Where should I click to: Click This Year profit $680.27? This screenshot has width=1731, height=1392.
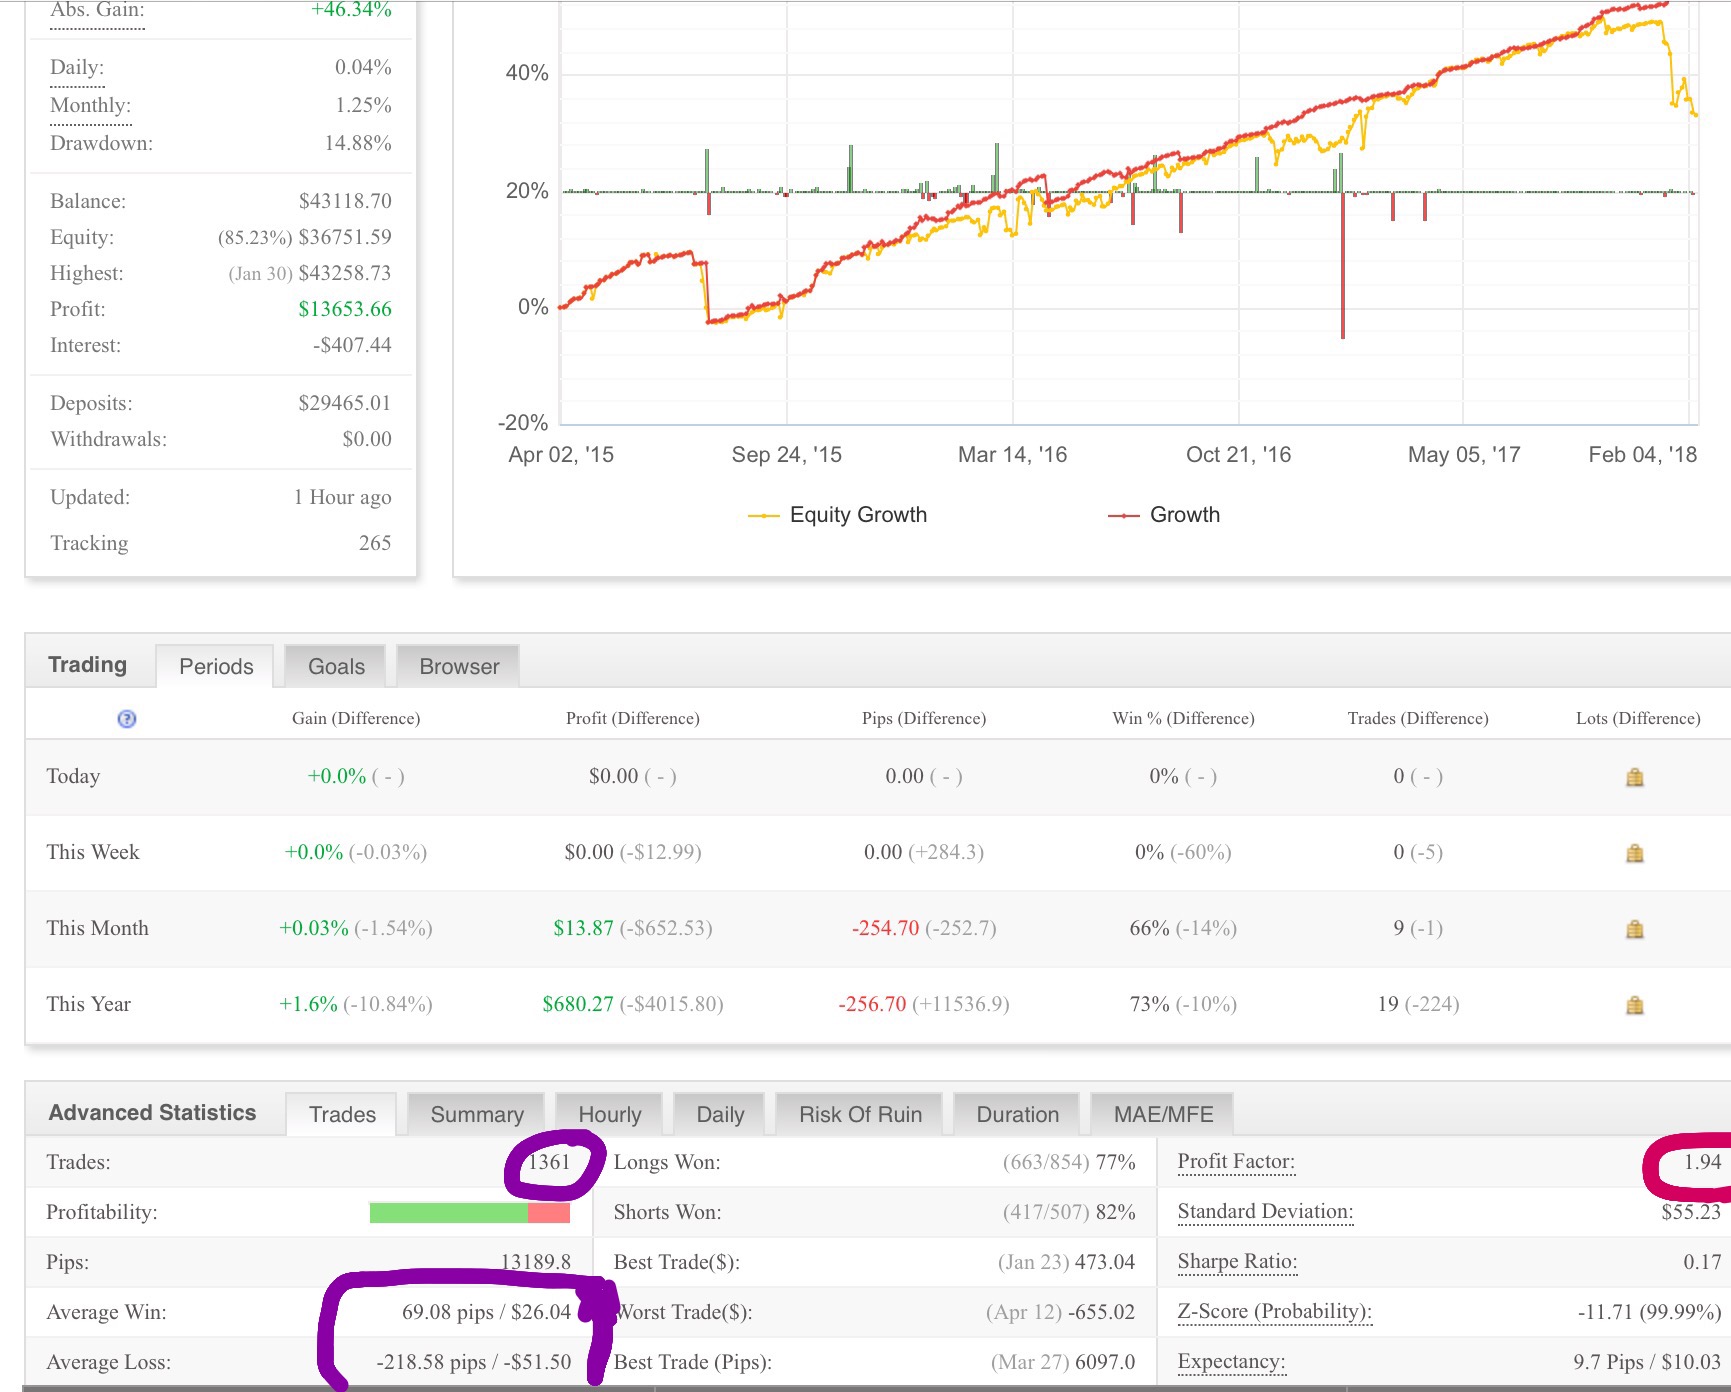(578, 1004)
